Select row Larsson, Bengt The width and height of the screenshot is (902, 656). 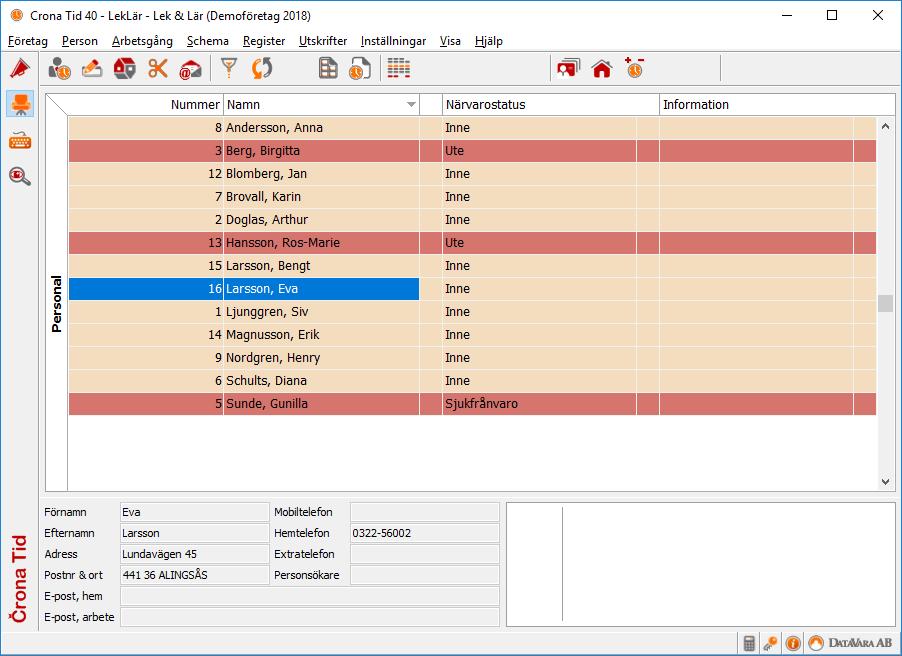[472, 266]
